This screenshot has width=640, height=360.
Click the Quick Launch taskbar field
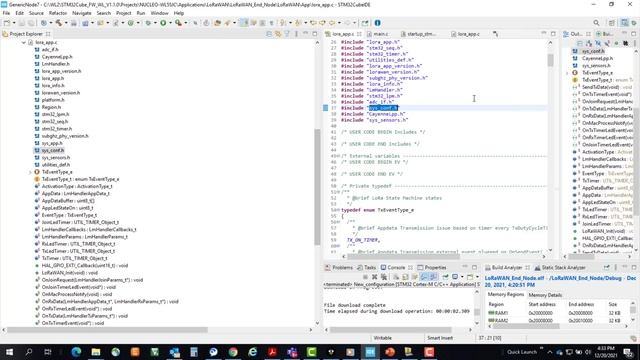pyautogui.click(x=522, y=352)
